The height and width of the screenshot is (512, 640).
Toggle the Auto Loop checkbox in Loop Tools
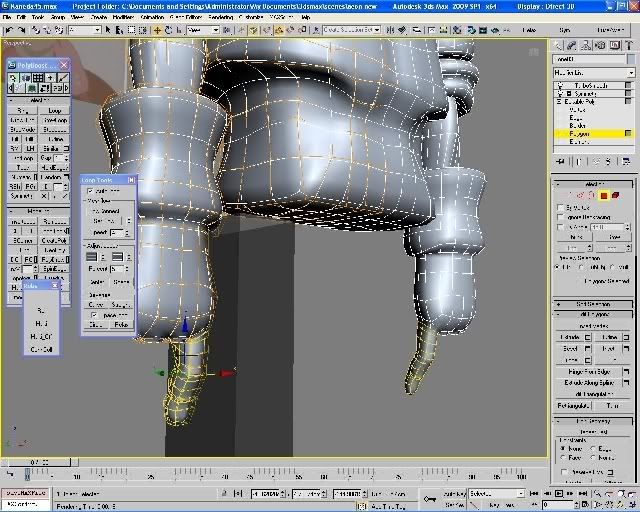click(x=90, y=191)
